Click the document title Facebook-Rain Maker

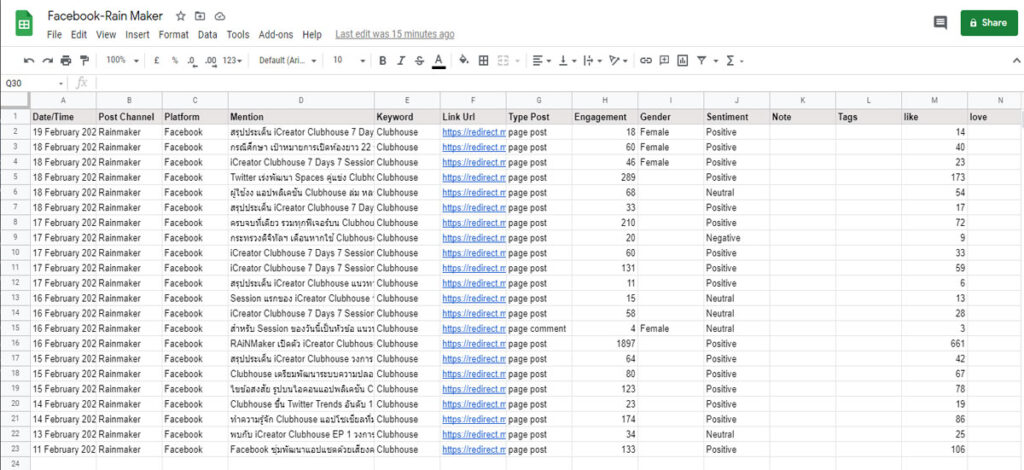point(105,16)
